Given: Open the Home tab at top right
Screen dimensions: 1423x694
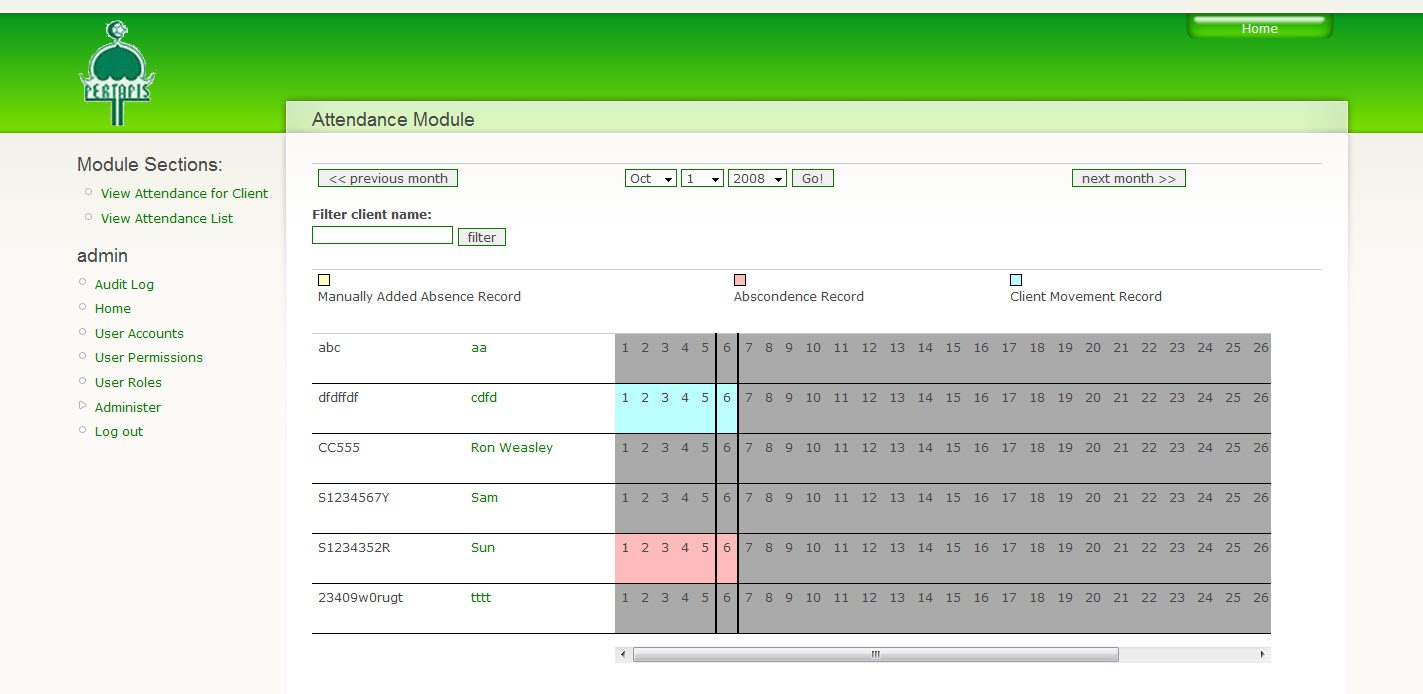Looking at the screenshot, I should 1259,28.
